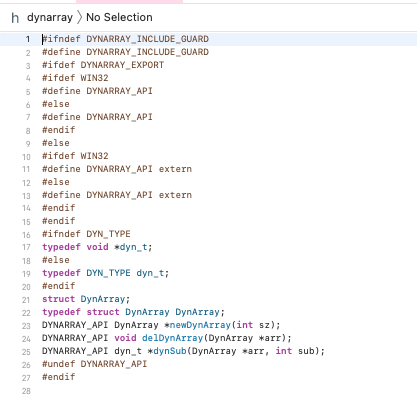
Task: Click '#else' on line 12
Action: tap(56, 182)
